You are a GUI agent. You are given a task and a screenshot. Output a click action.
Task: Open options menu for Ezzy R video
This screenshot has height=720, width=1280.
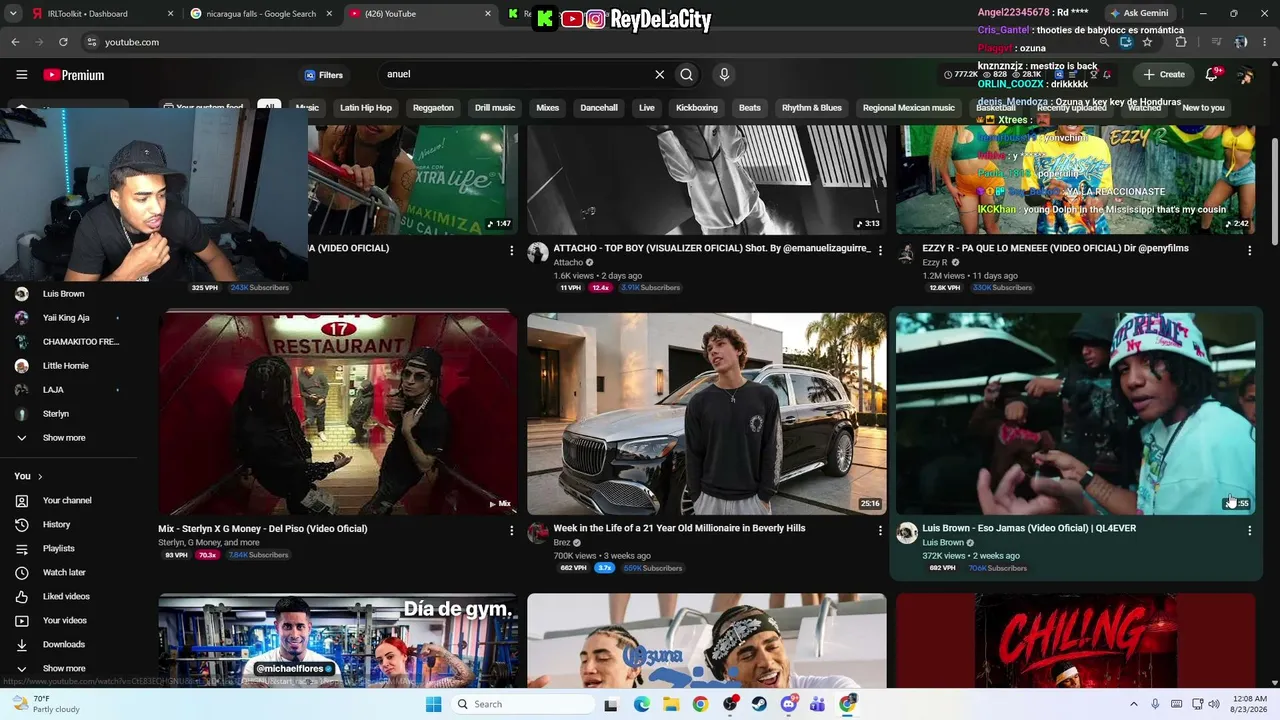pyautogui.click(x=1249, y=250)
